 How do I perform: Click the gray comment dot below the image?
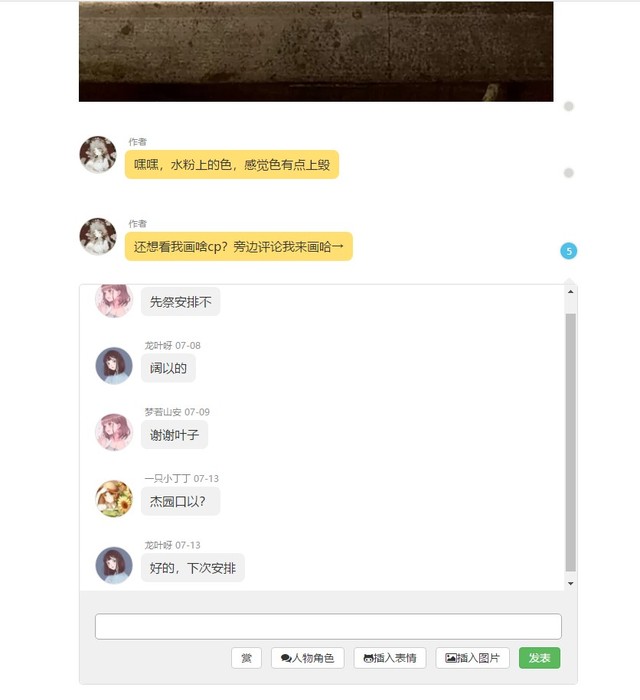point(569,106)
